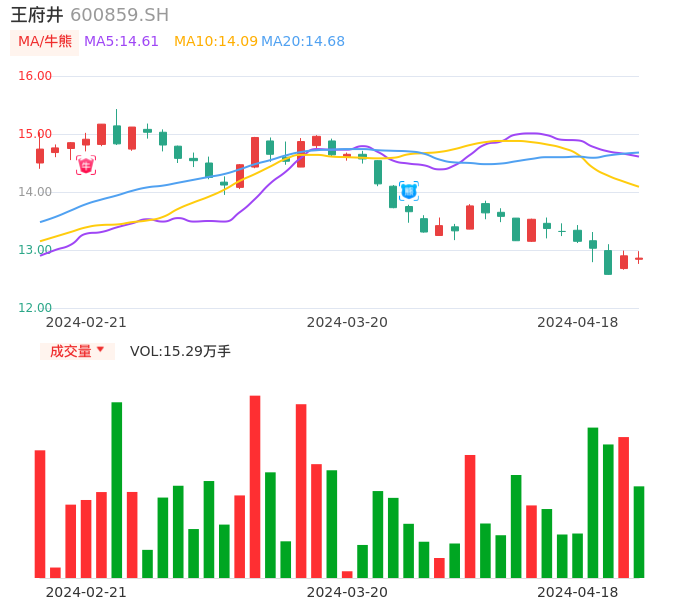Select the MA/牛熊 indicator button
This screenshot has height=606, width=686.
[x=45, y=42]
